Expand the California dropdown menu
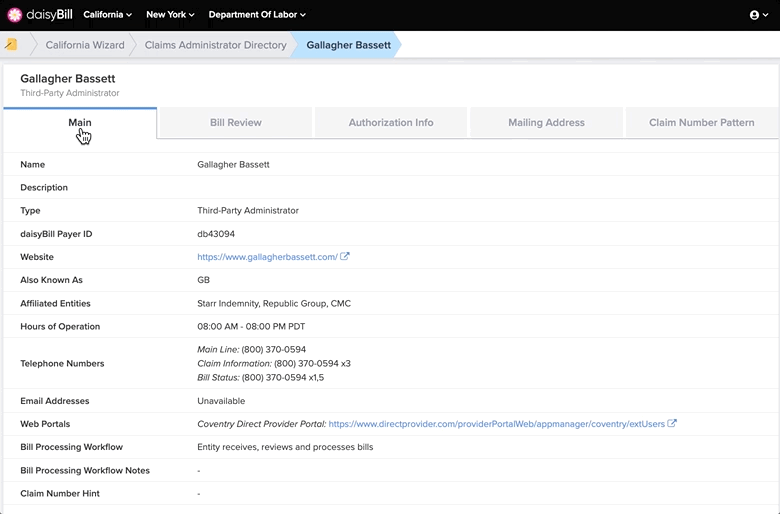The width and height of the screenshot is (780, 514). 107,14
